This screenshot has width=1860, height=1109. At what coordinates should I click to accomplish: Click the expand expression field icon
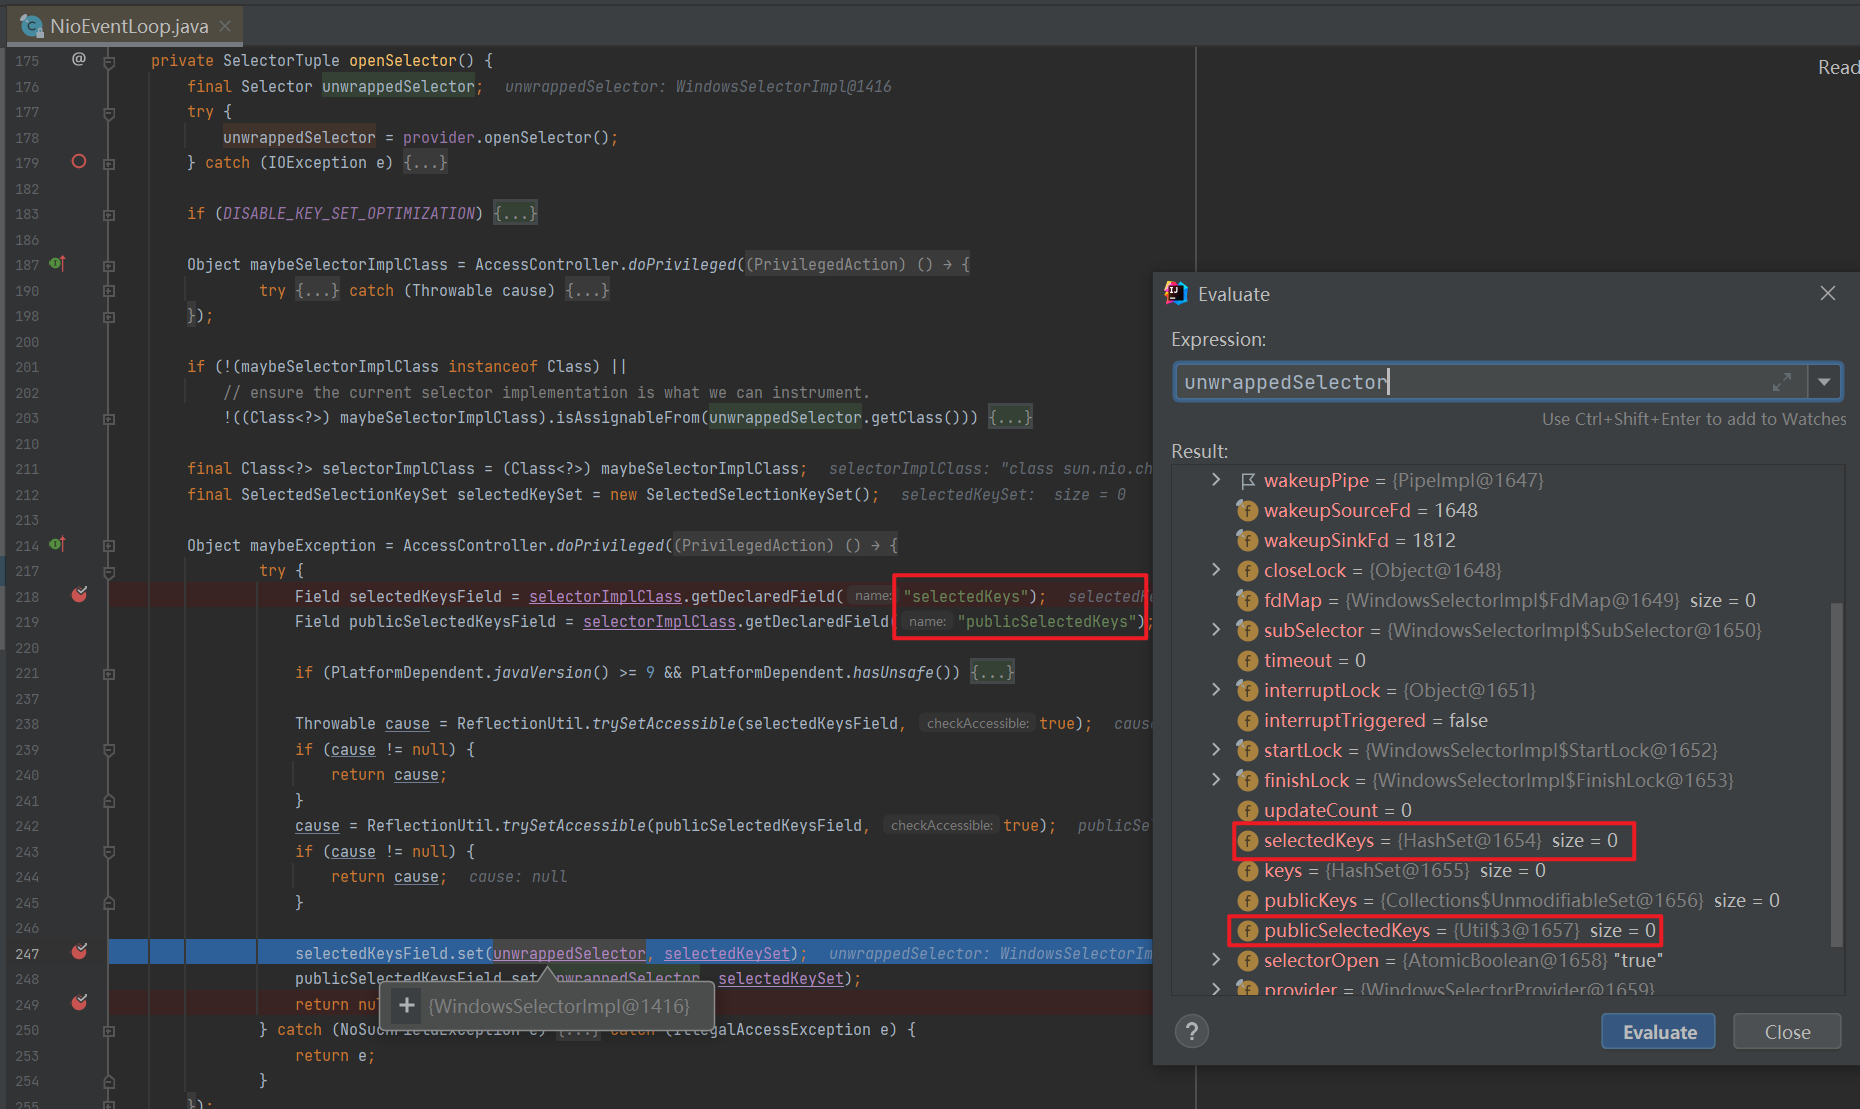point(1781,382)
